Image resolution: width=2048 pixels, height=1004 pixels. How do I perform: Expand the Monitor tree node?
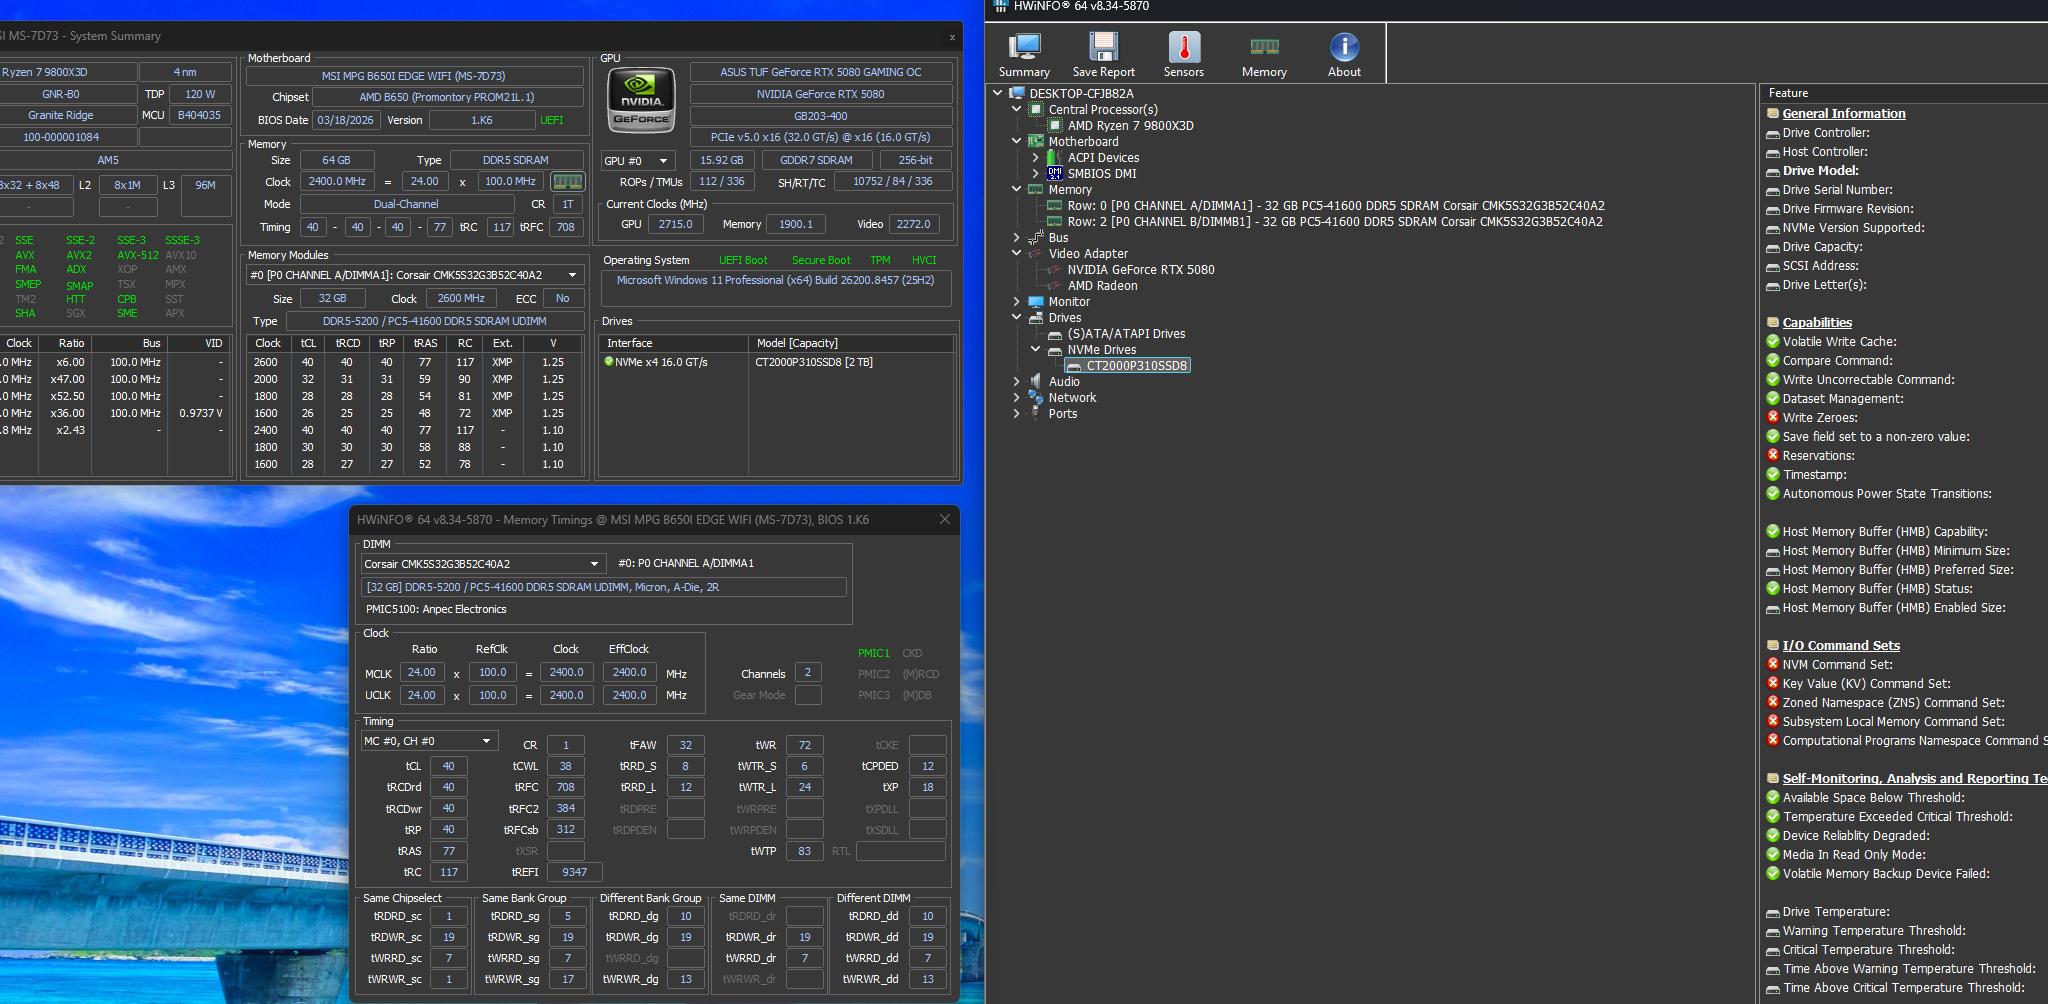(1017, 302)
